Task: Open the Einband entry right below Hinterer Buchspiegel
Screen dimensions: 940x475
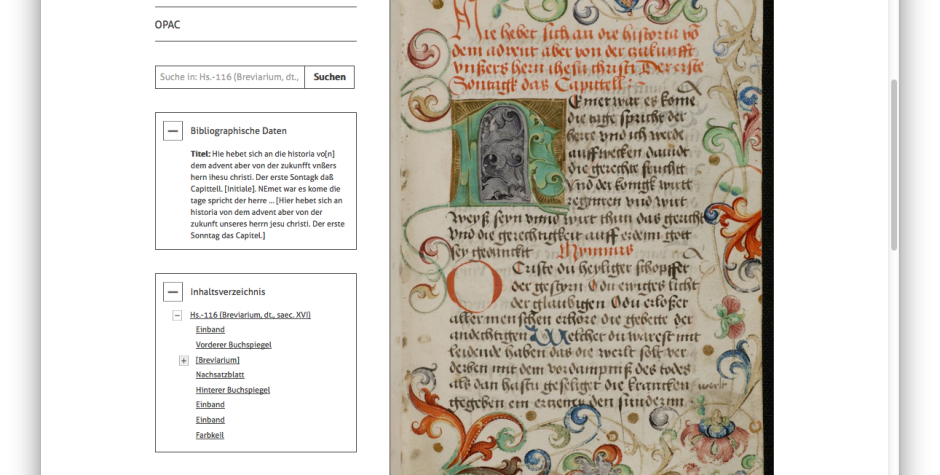Action: 210,405
